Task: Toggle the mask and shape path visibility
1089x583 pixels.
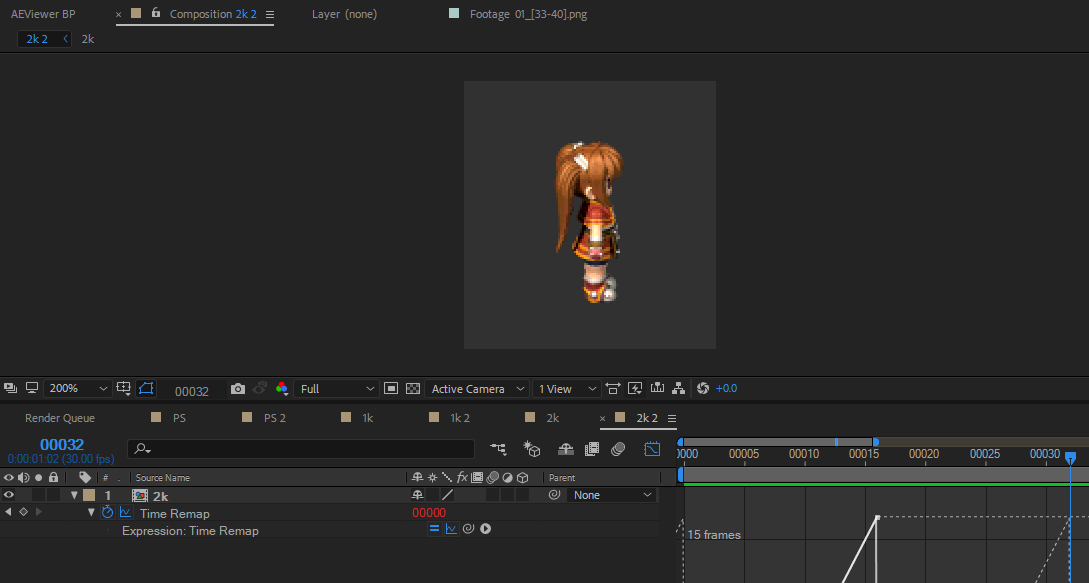Action: pos(146,388)
